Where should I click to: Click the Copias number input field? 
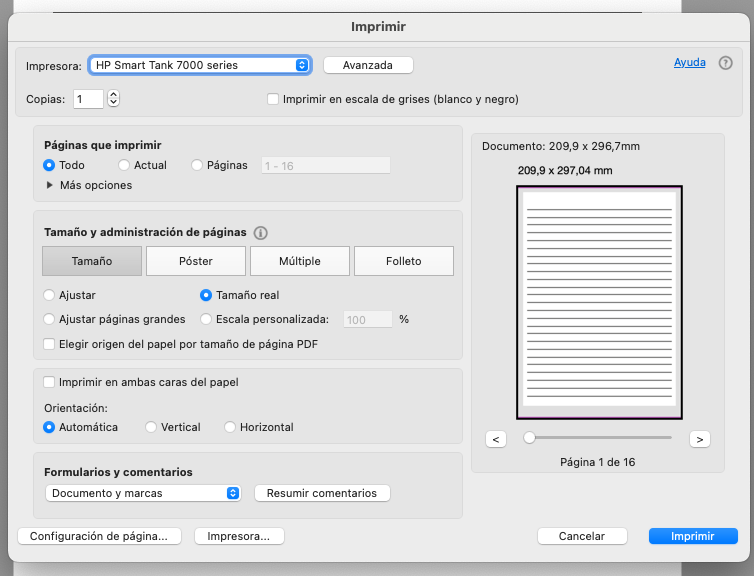[x=87, y=99]
